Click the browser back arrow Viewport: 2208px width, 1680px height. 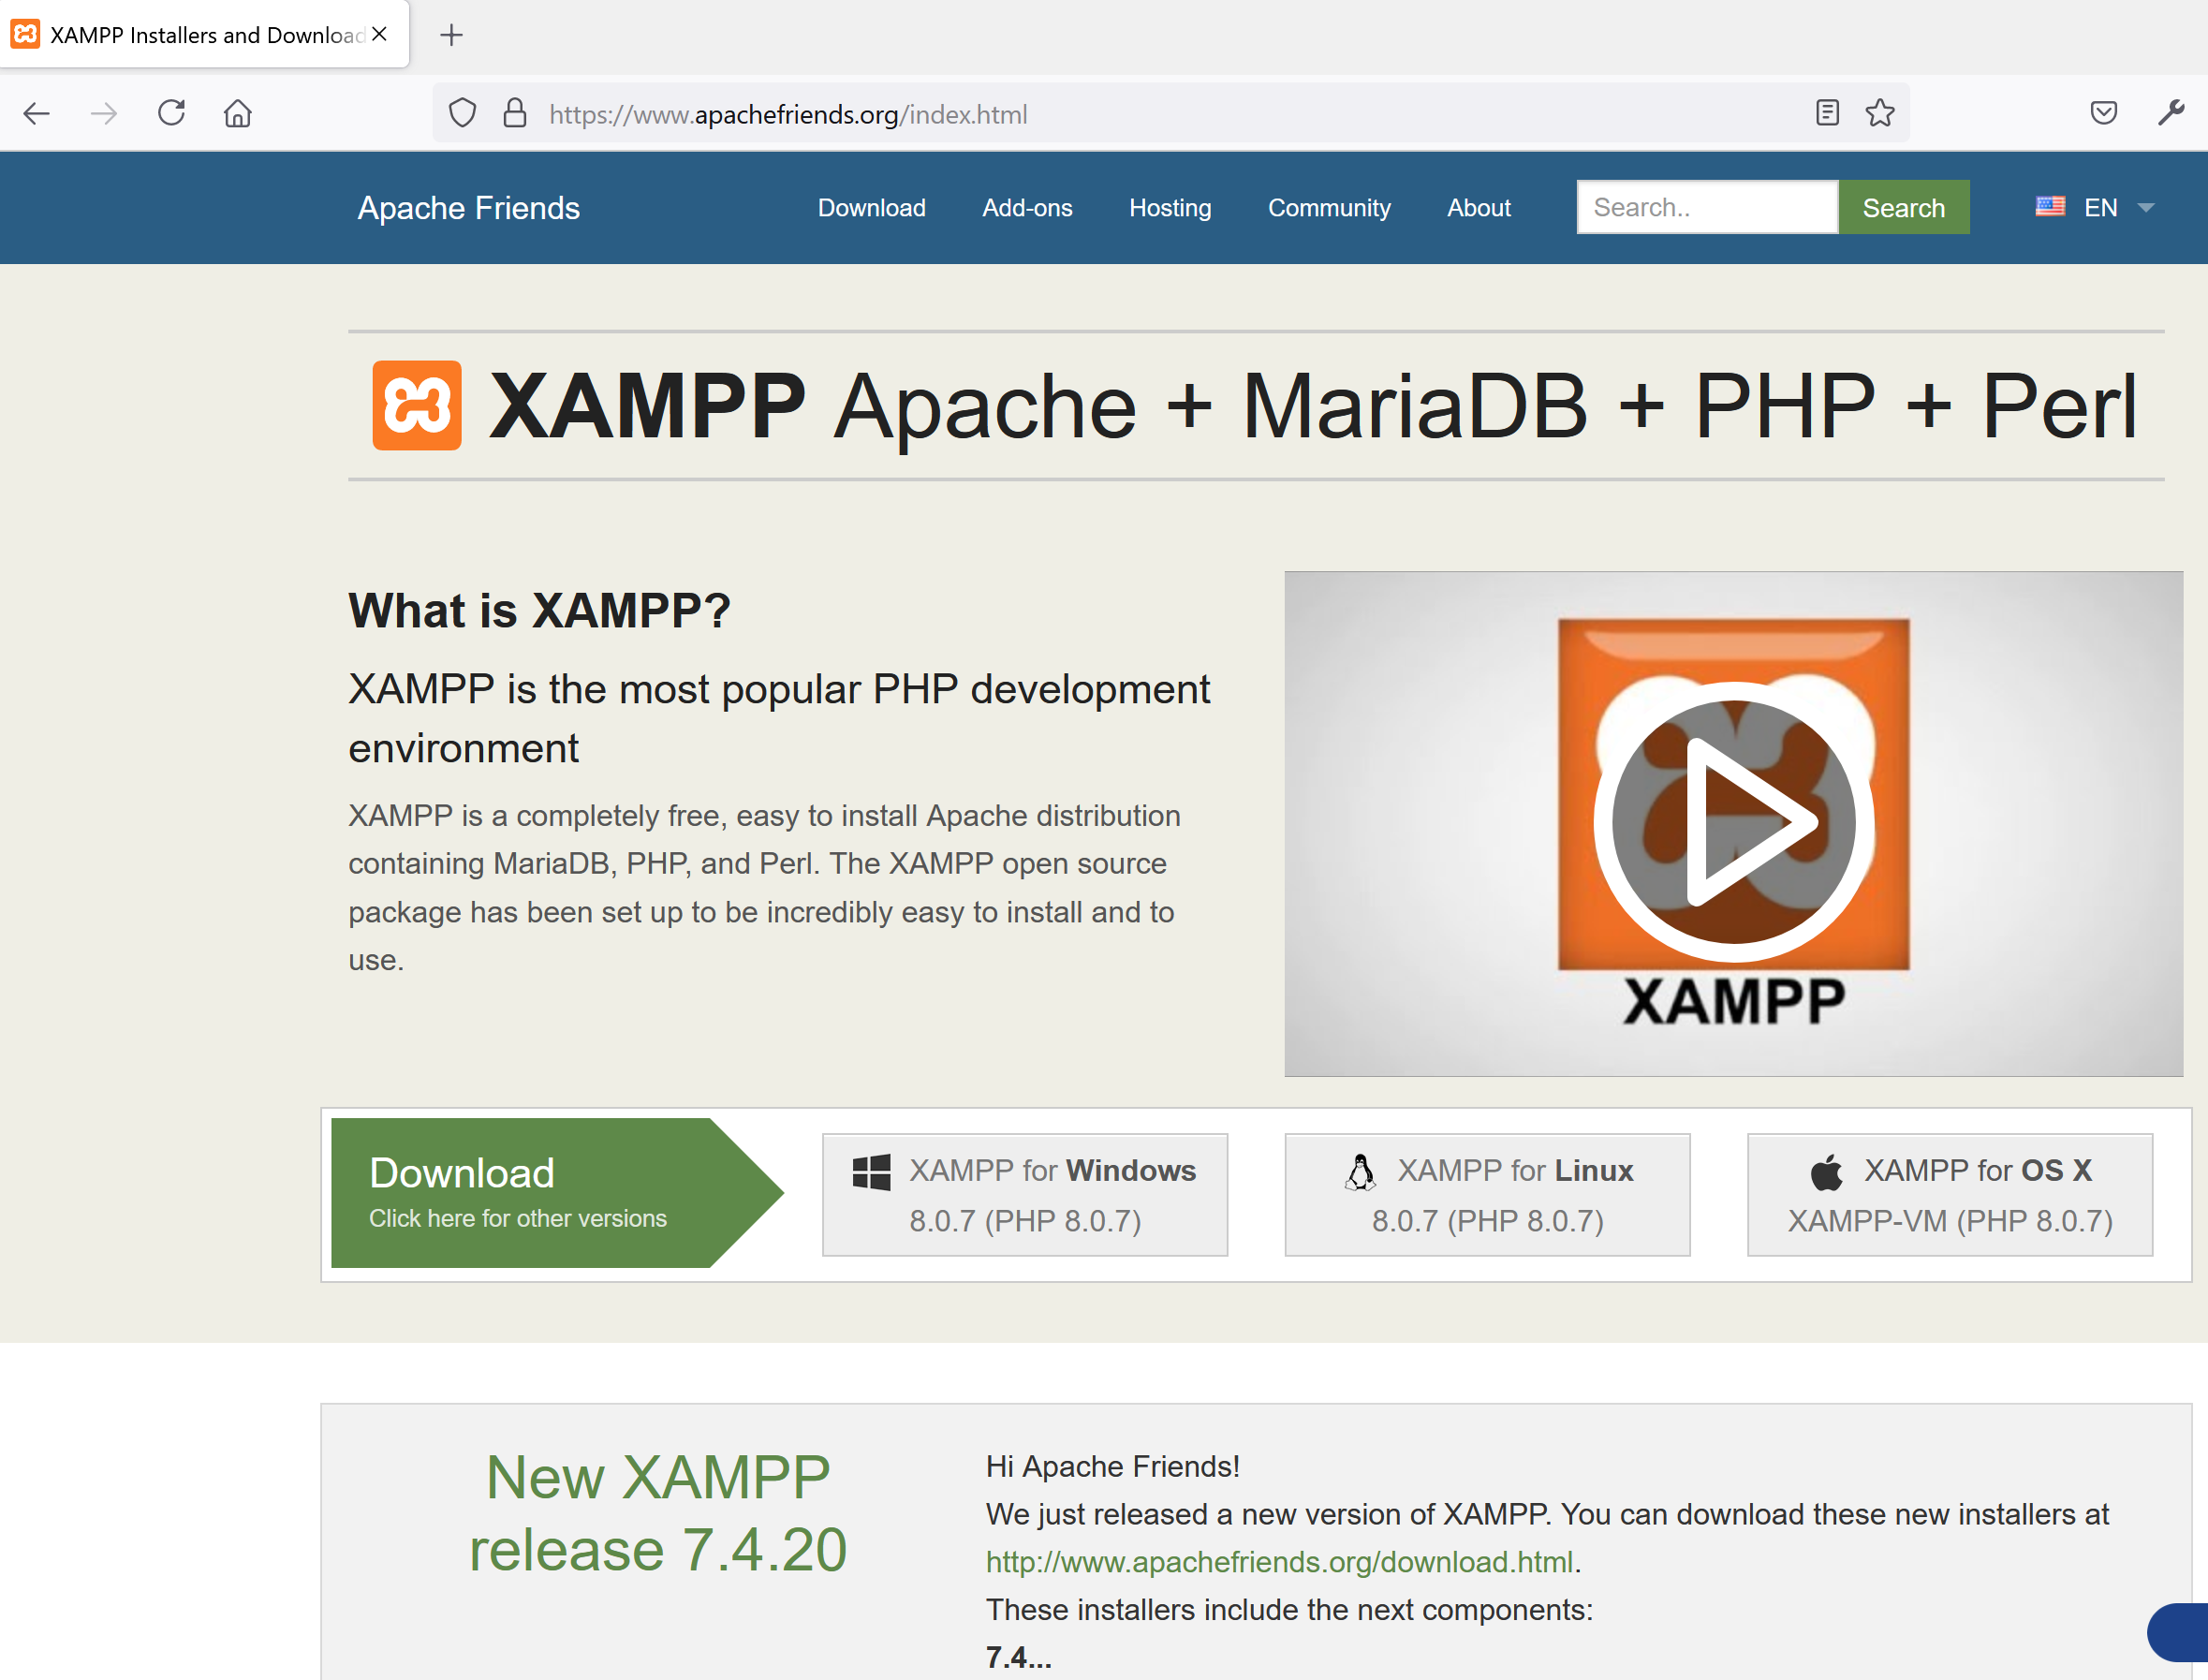click(37, 113)
